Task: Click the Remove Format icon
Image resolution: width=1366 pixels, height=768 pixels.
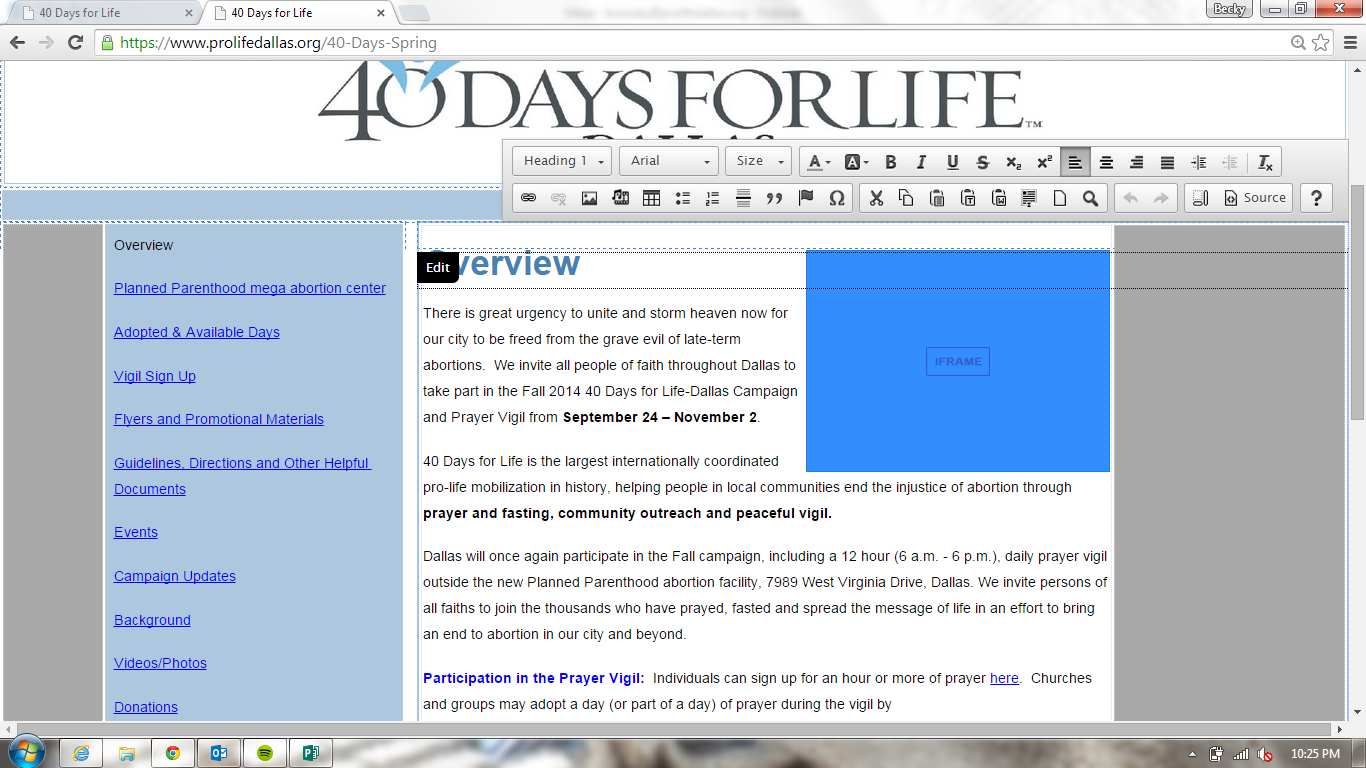Action: click(x=1265, y=162)
